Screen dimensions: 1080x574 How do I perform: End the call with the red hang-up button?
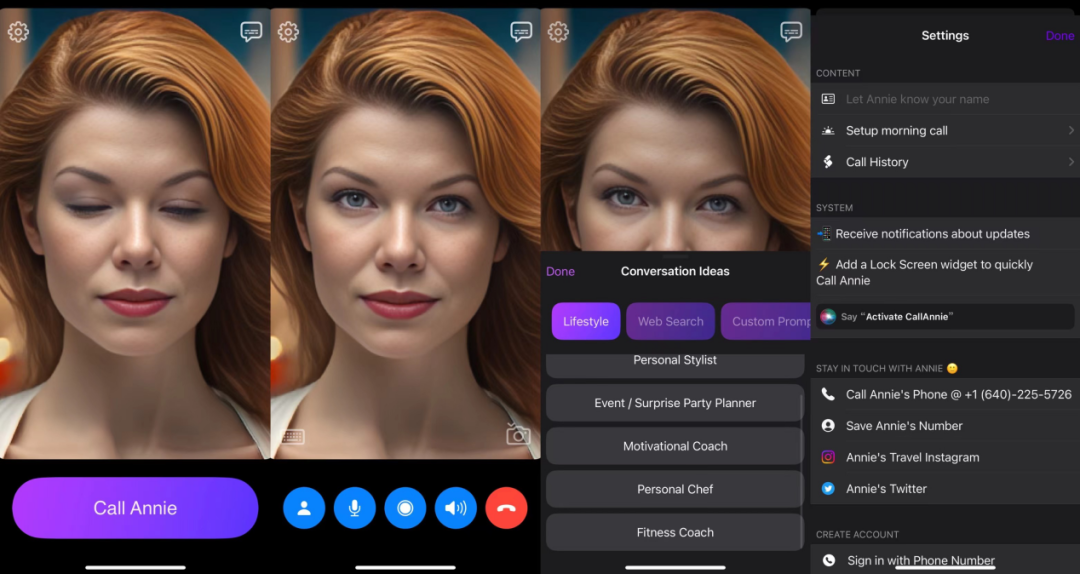tap(506, 508)
